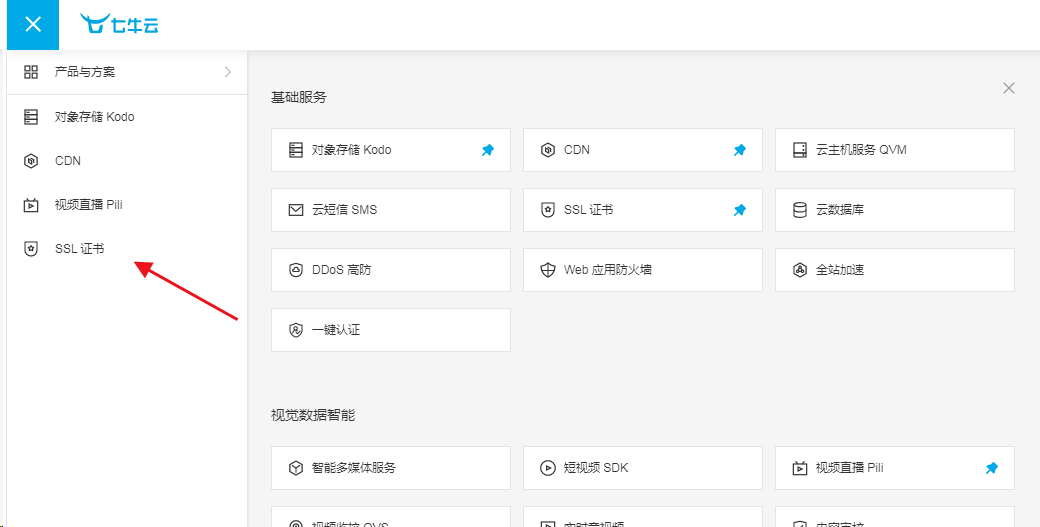Click the envelope icon on the SMS card
The width and height of the screenshot is (1040, 527).
click(296, 210)
